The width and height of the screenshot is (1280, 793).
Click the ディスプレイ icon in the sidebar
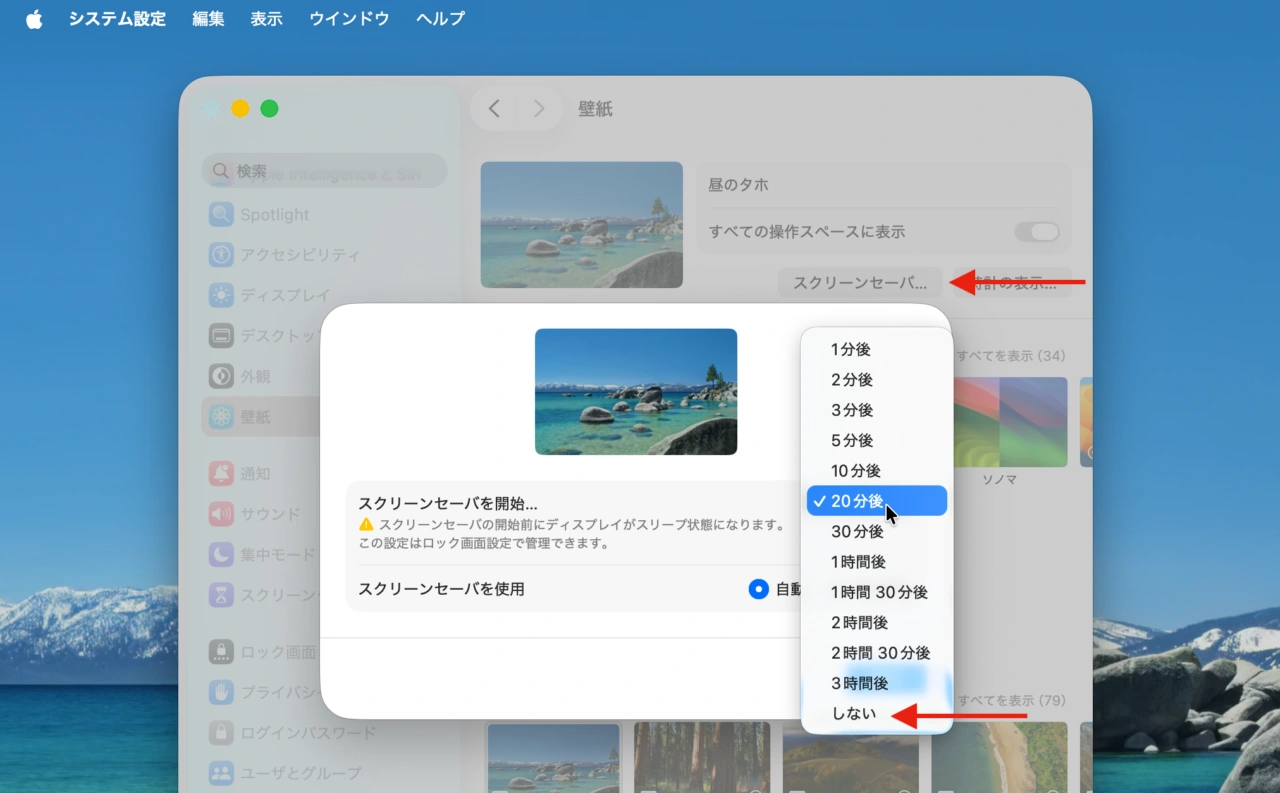(x=221, y=295)
